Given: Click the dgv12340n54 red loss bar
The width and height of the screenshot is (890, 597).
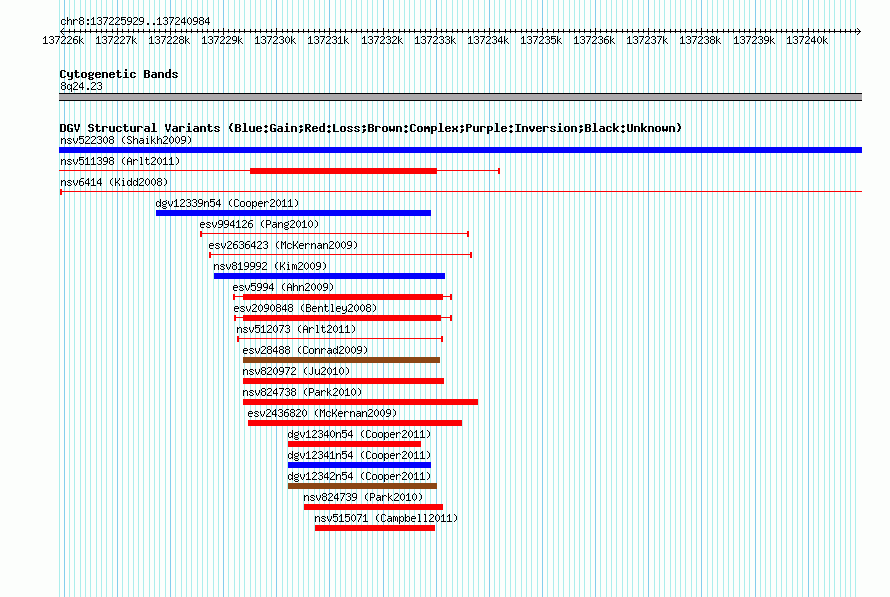Looking at the screenshot, I should (x=354, y=444).
